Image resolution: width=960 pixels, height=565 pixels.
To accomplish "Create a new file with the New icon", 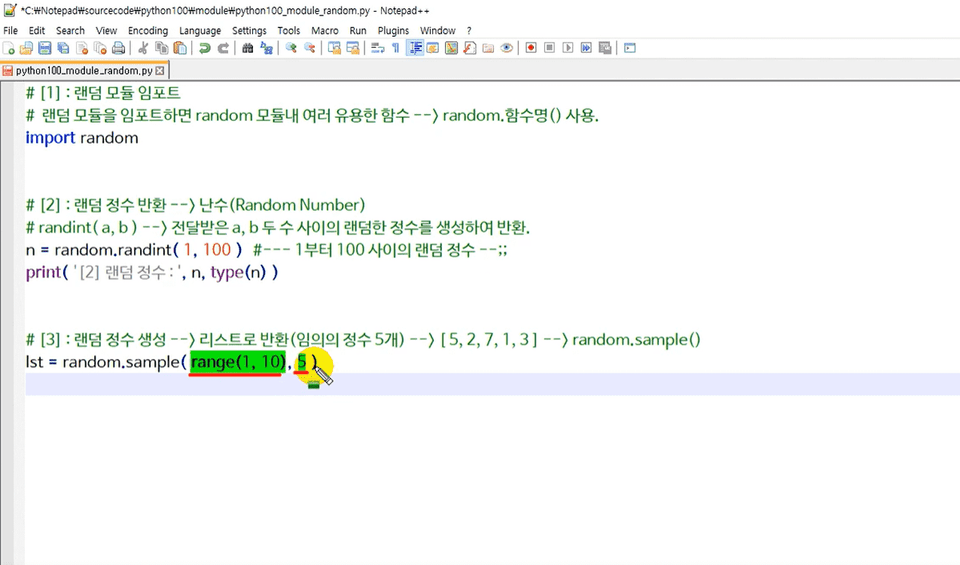I will coord(9,48).
